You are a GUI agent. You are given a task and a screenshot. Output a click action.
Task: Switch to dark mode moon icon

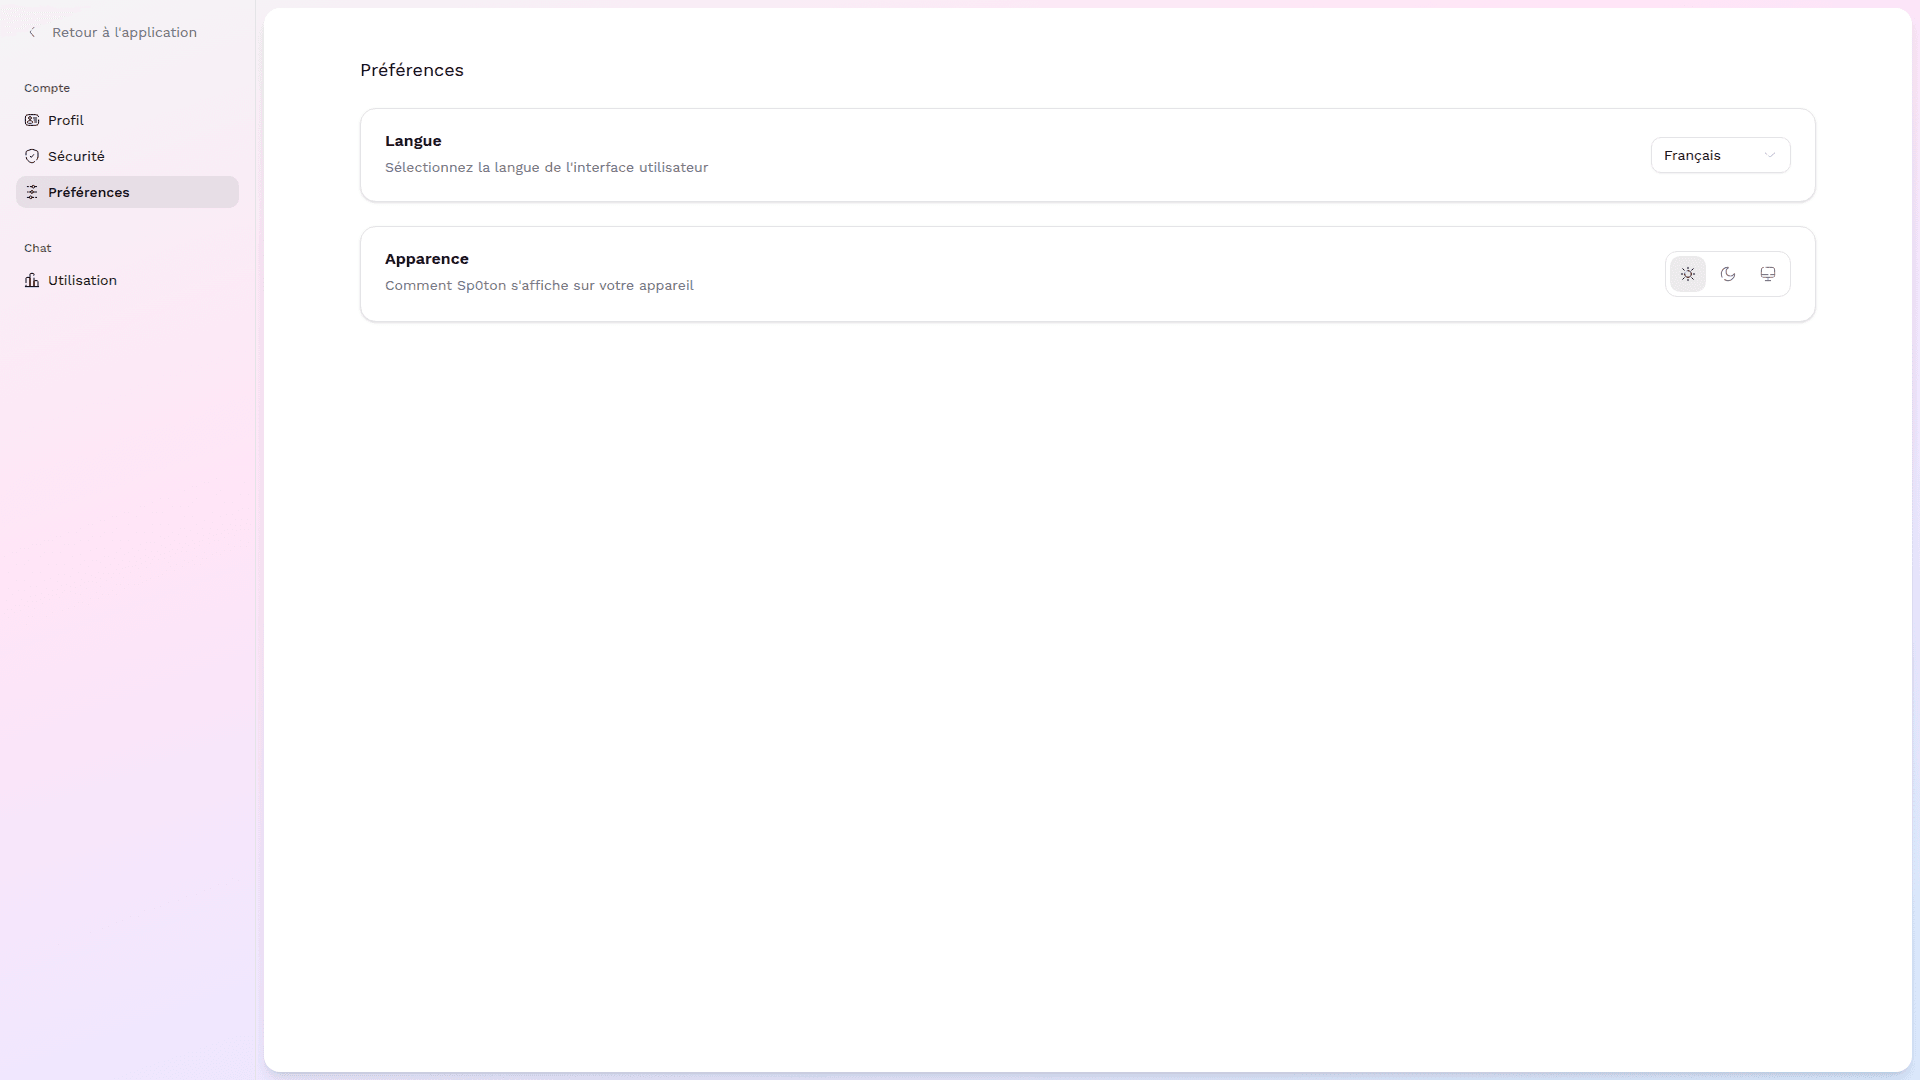(x=1728, y=274)
